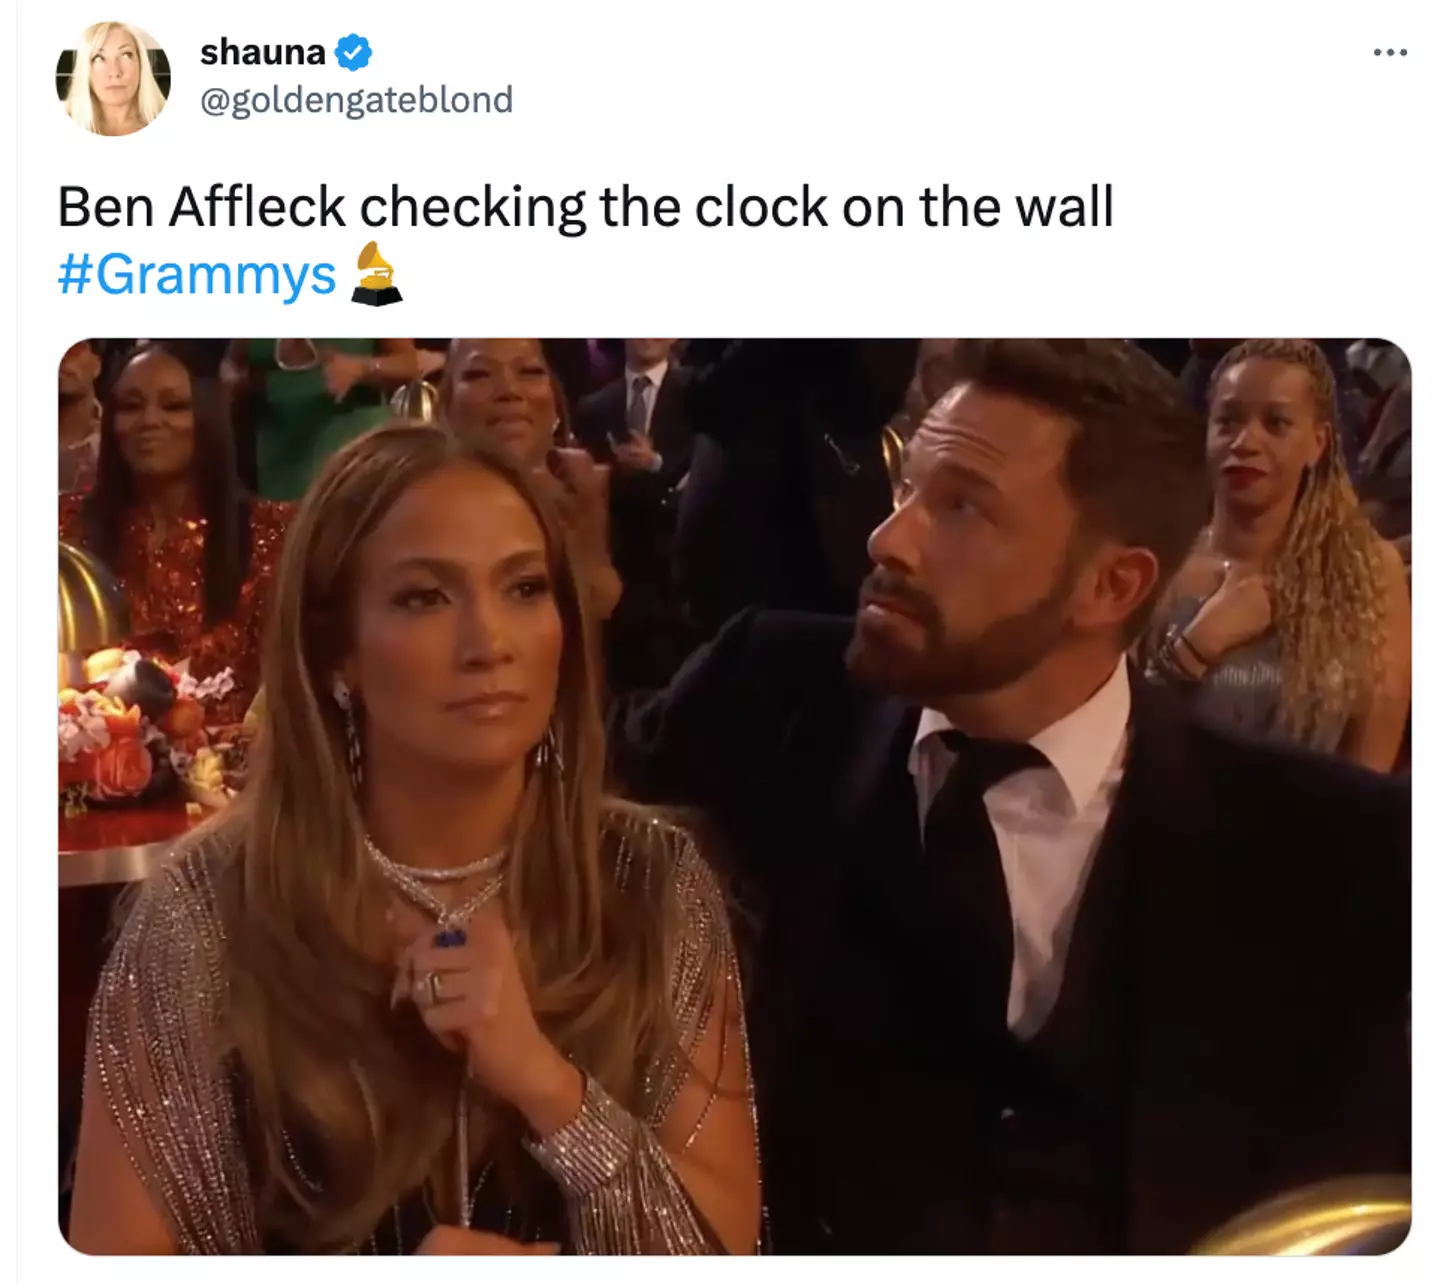This screenshot has width=1440, height=1284.
Task: Open the embedded Grammys photo
Action: 734,796
